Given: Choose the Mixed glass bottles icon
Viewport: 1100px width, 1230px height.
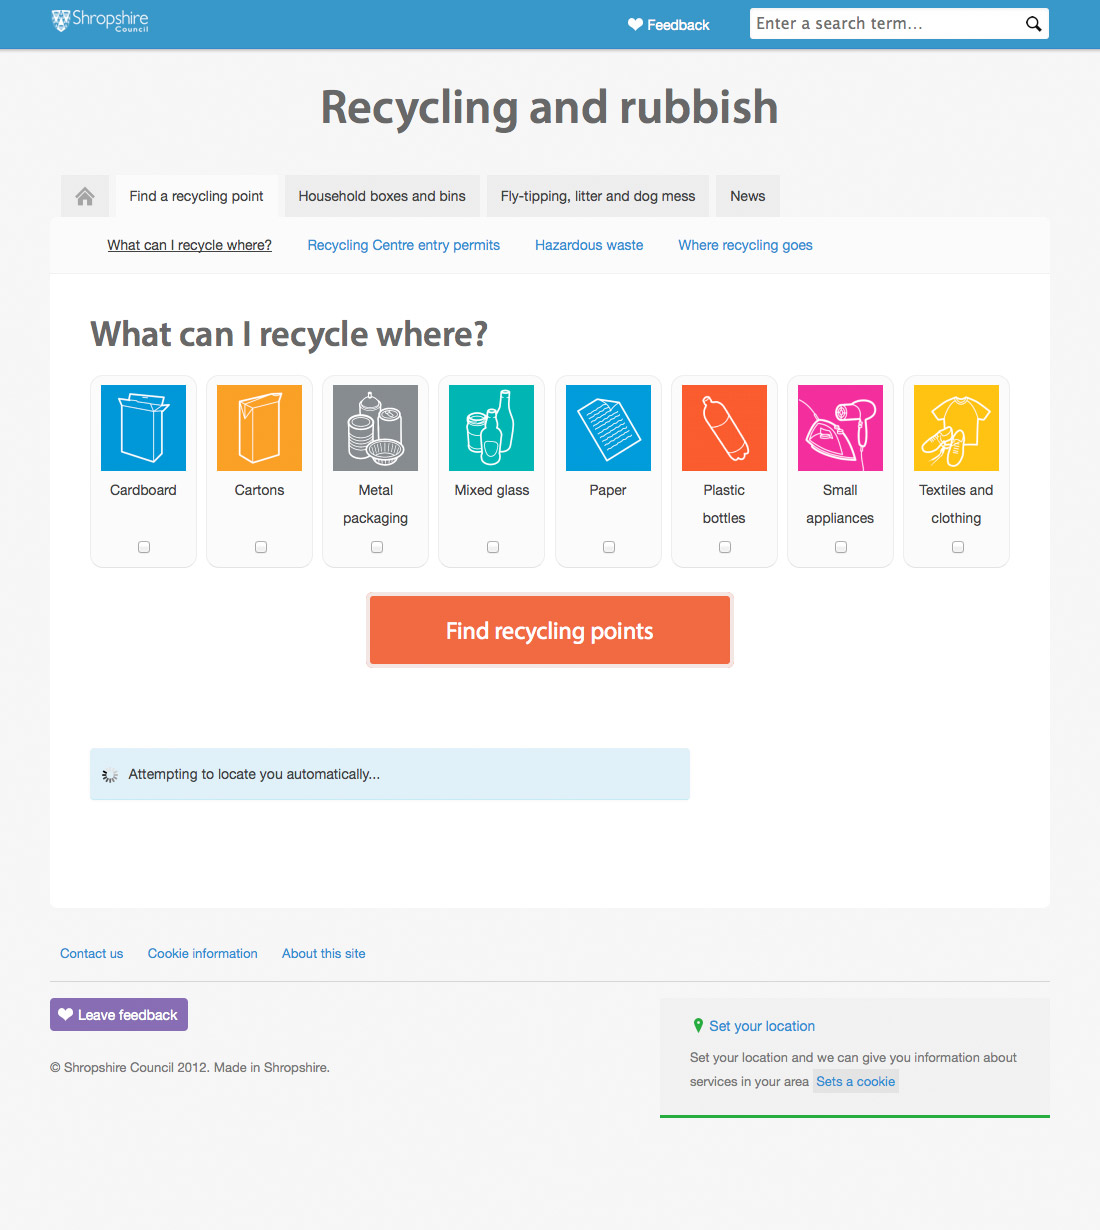Looking at the screenshot, I should (x=491, y=428).
